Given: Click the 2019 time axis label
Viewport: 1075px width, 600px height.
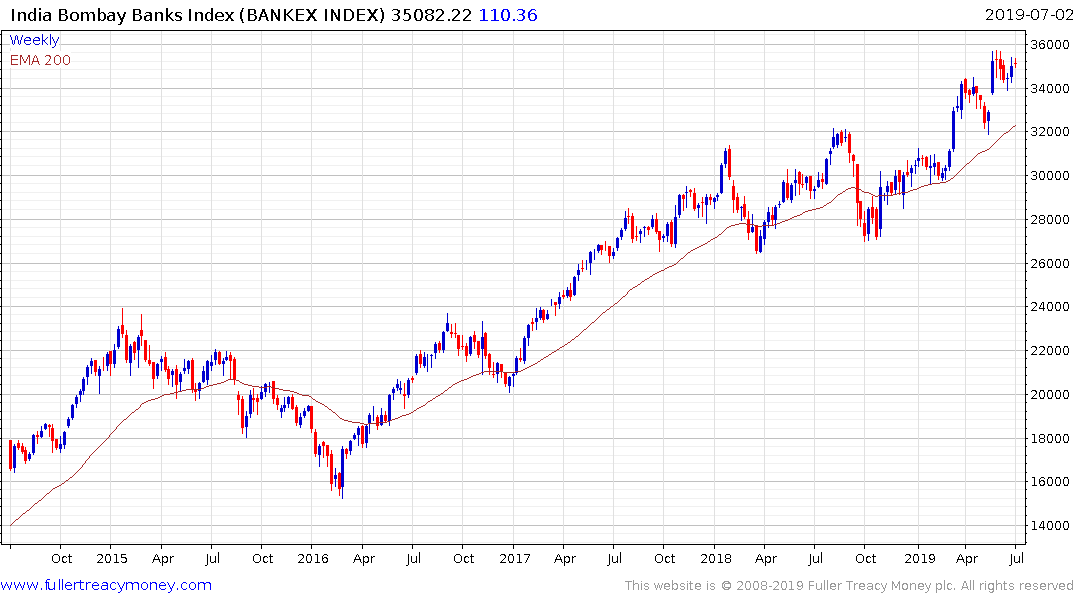Looking at the screenshot, I should click(919, 558).
